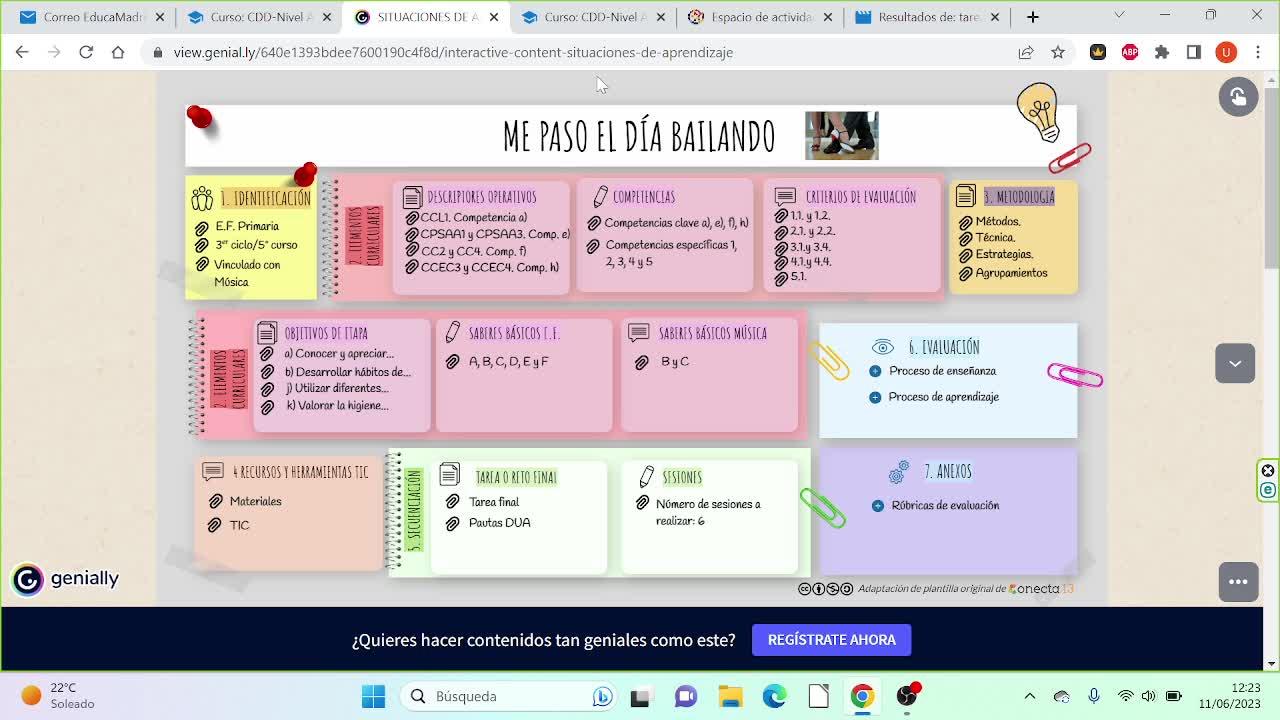This screenshot has width=1280, height=720.
Task: Open a new browser tab
Action: (1033, 17)
